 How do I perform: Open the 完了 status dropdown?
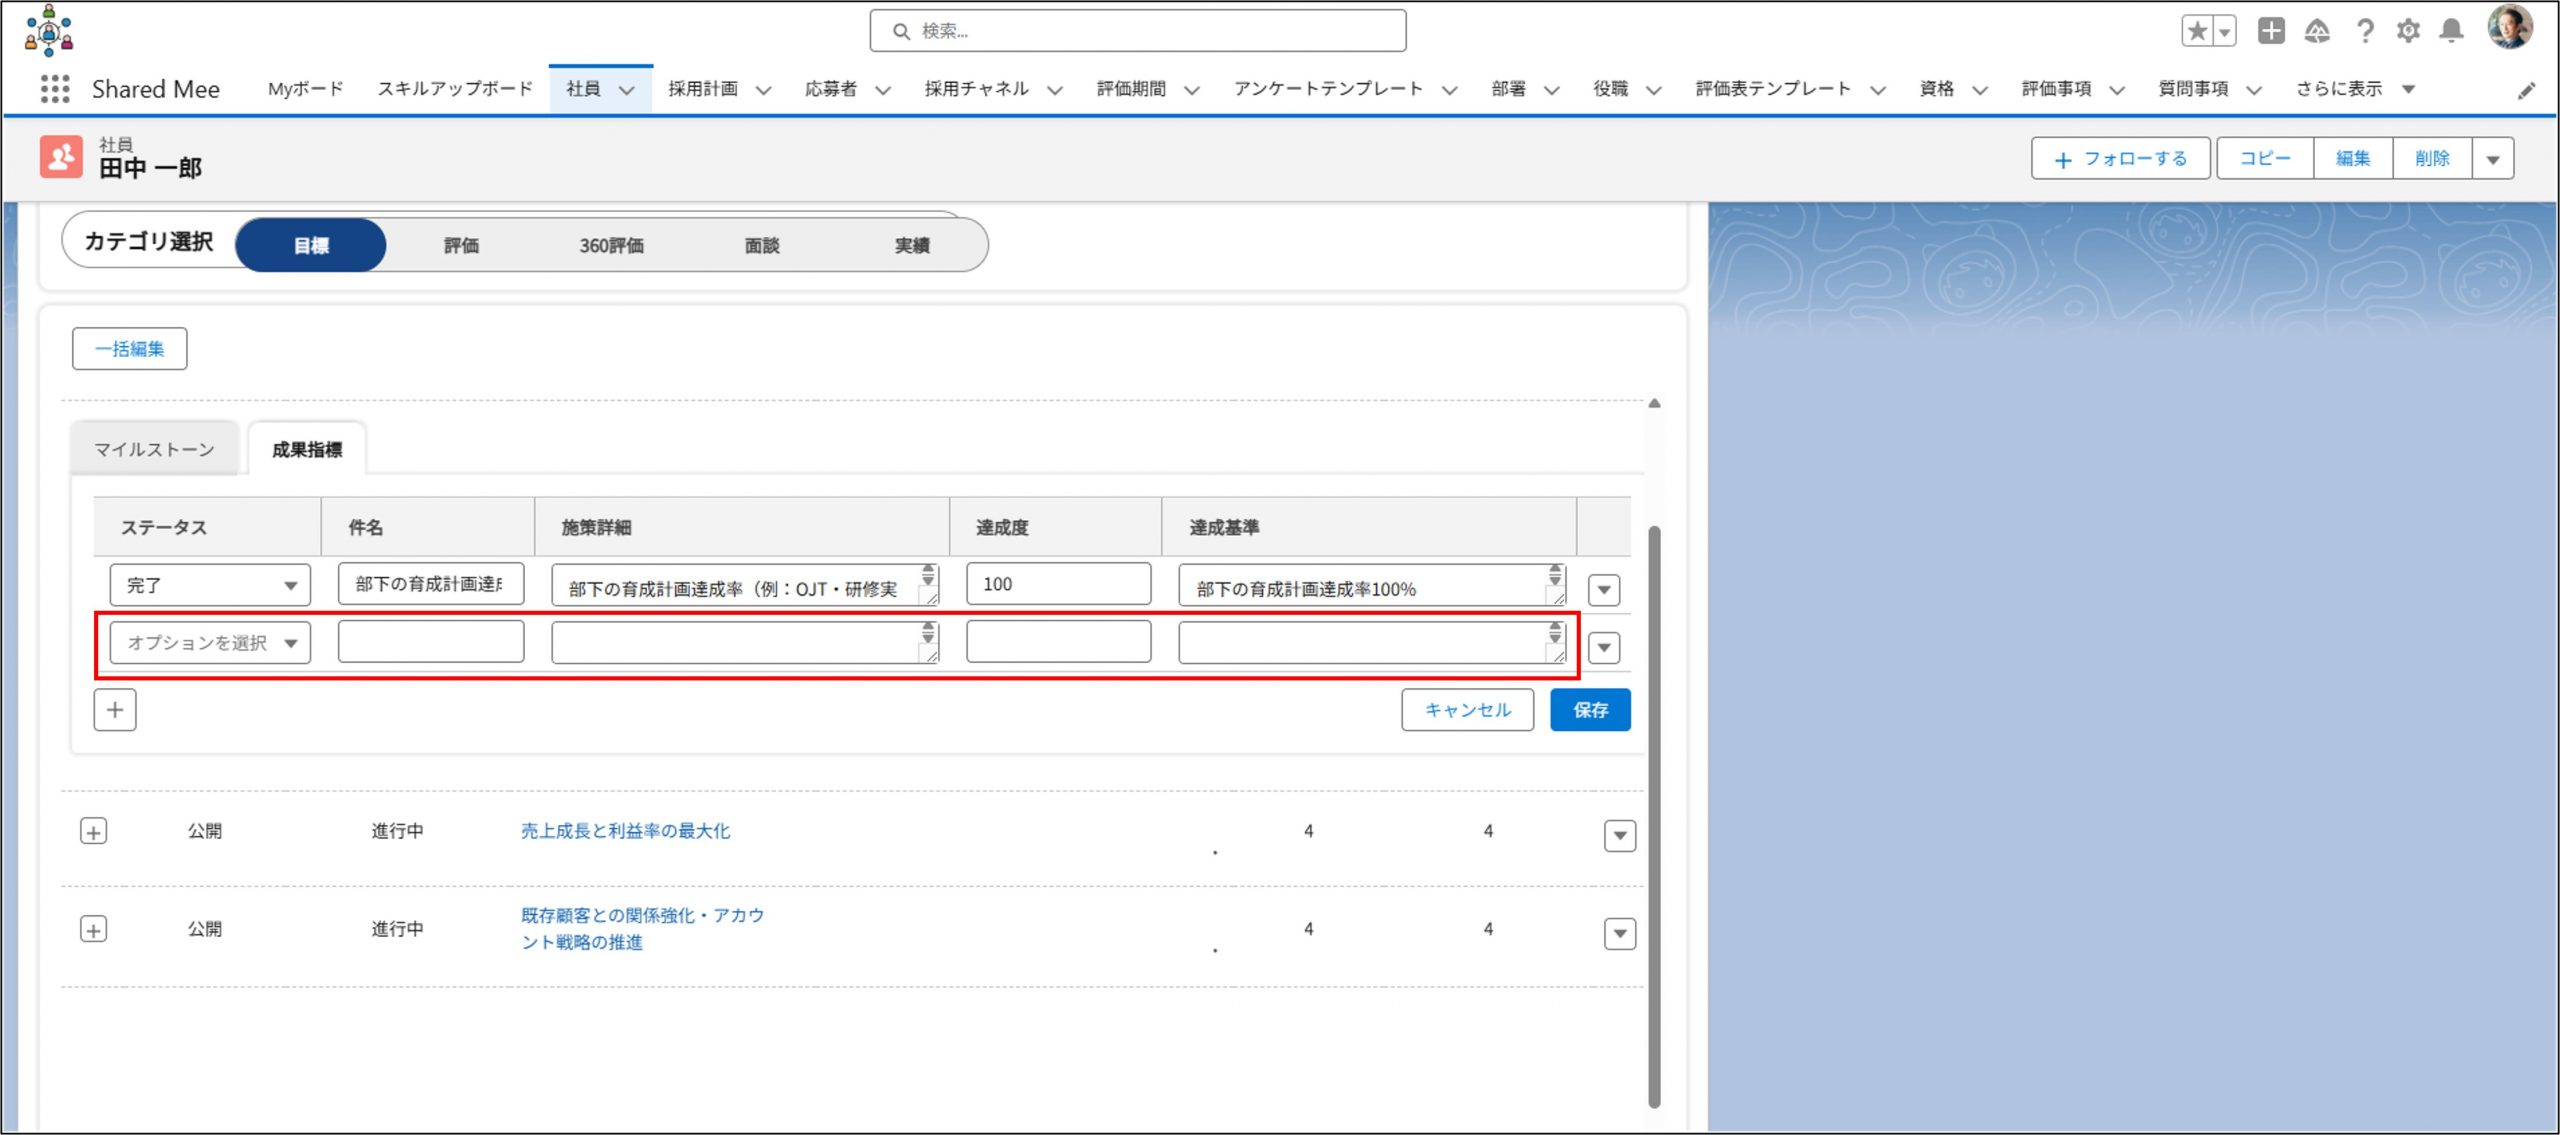pyautogui.click(x=210, y=585)
